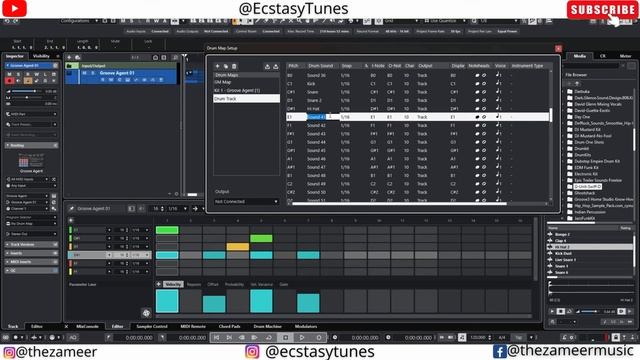The height and width of the screenshot is (360, 640).
Task: Toggle Read automation in the Inspector
Action: tap(27, 74)
